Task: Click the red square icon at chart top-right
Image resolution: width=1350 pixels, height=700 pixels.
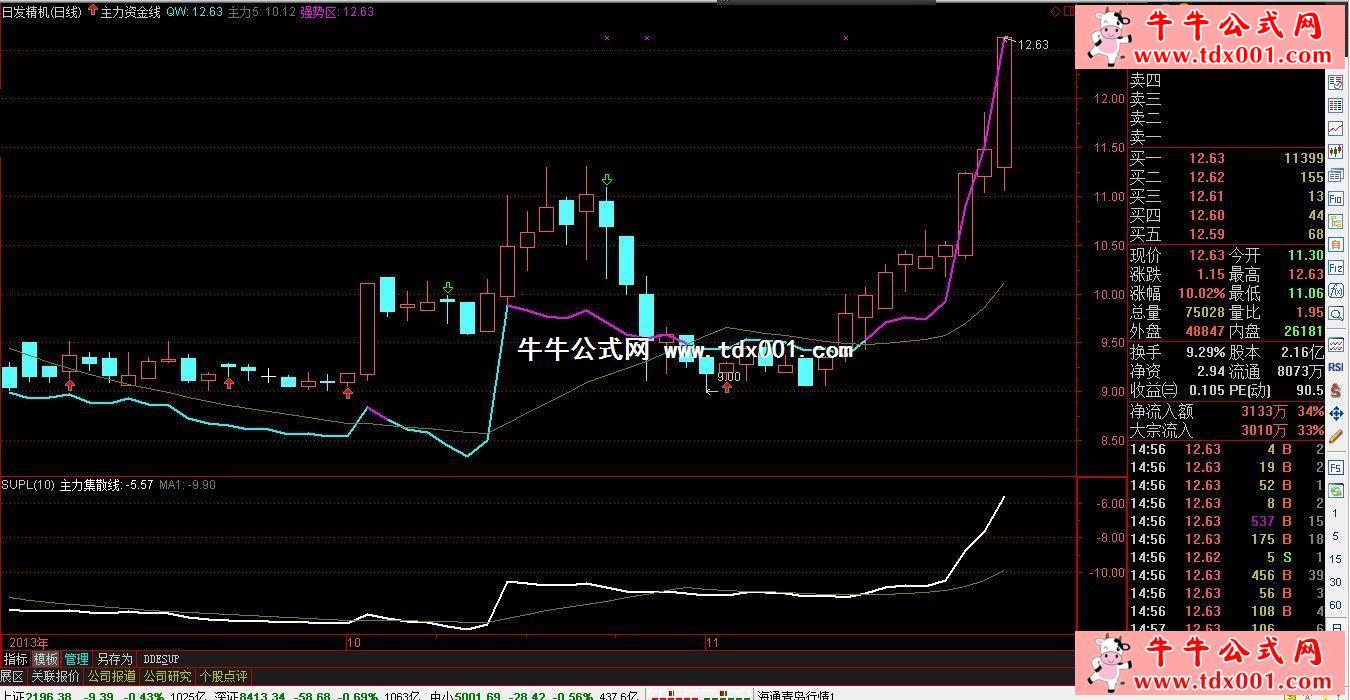Action: click(x=1068, y=11)
